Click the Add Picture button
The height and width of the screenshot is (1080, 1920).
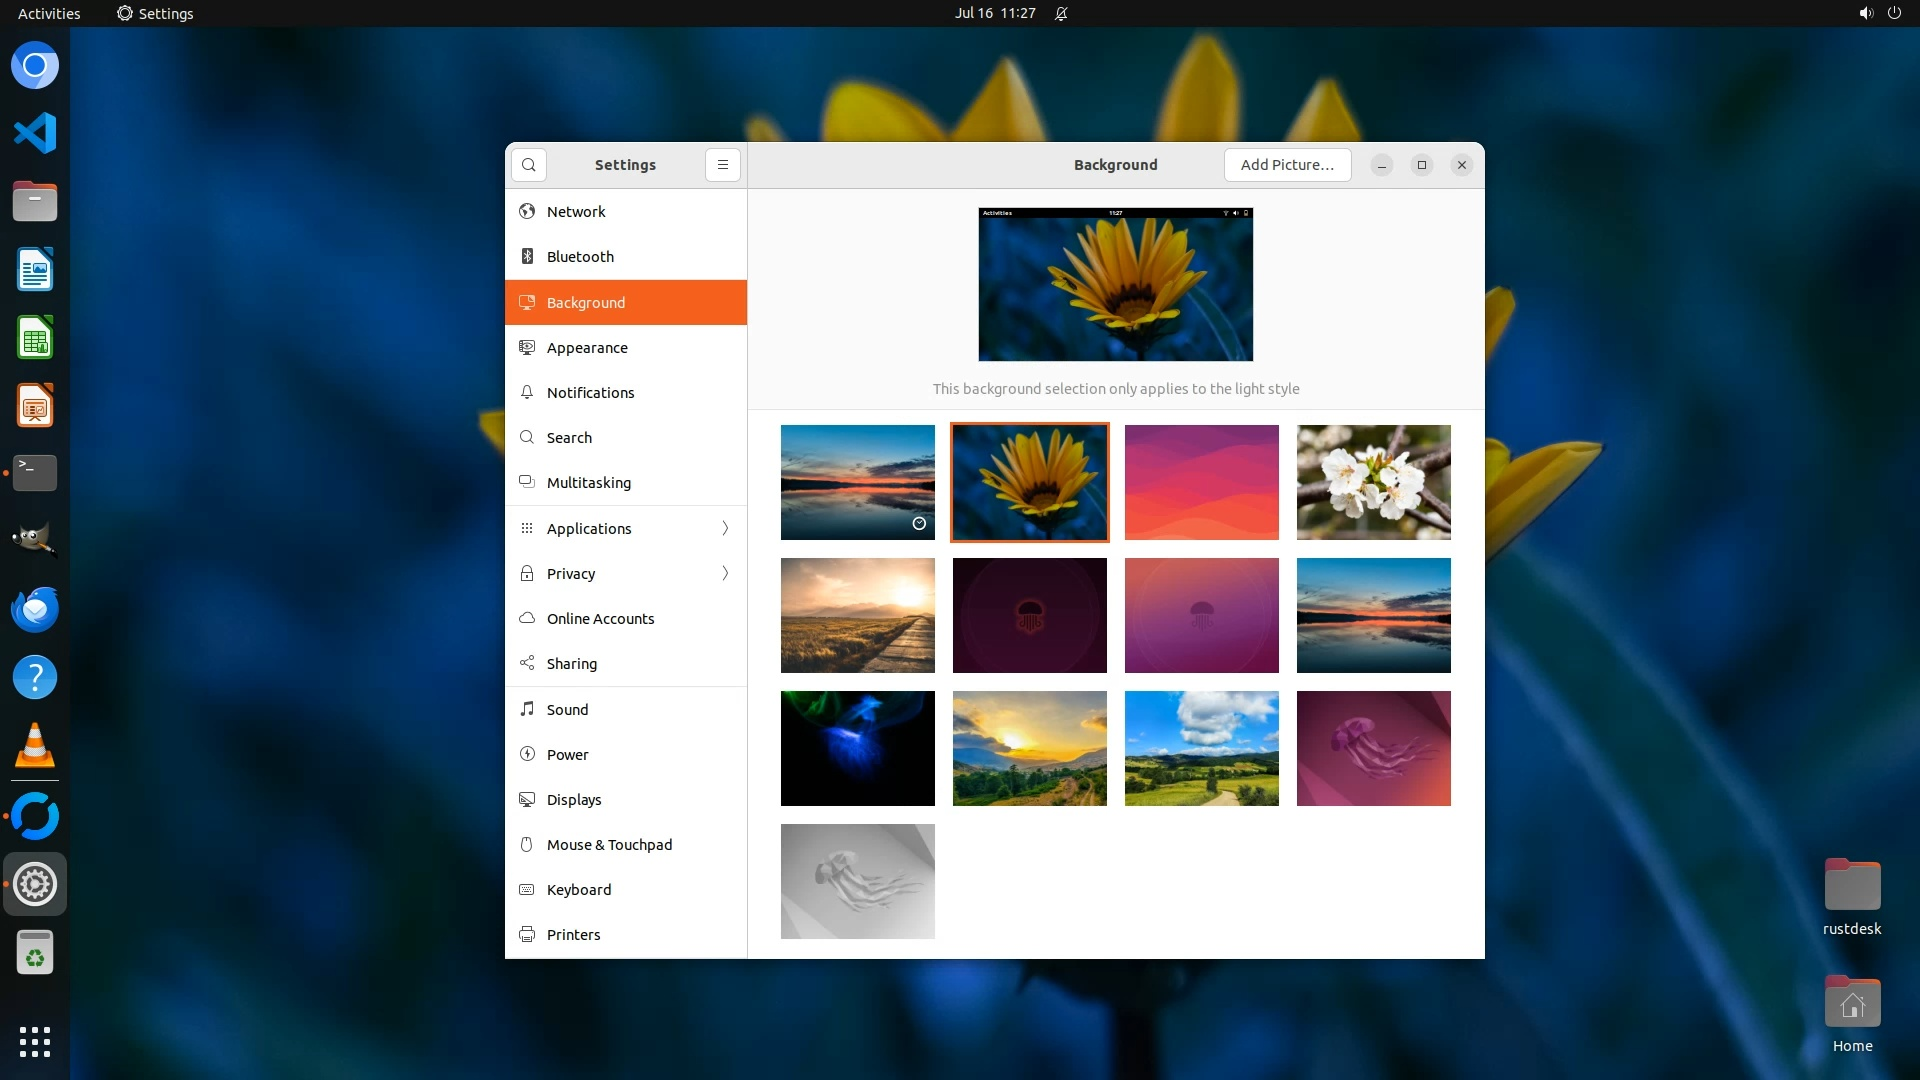click(1287, 165)
